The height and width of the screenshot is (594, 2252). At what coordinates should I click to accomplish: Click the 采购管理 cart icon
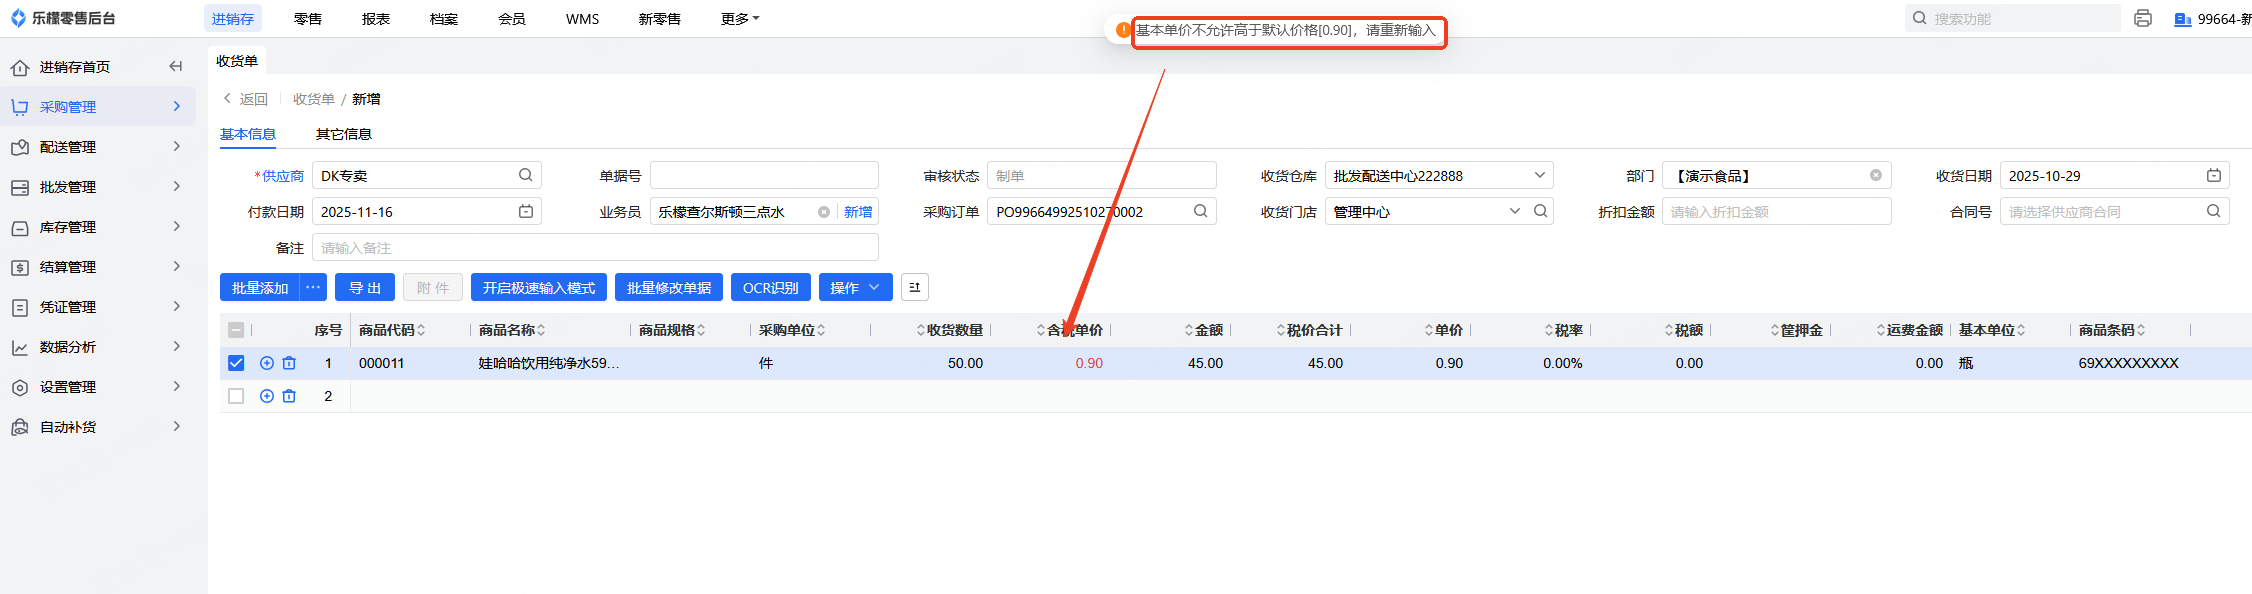(20, 107)
